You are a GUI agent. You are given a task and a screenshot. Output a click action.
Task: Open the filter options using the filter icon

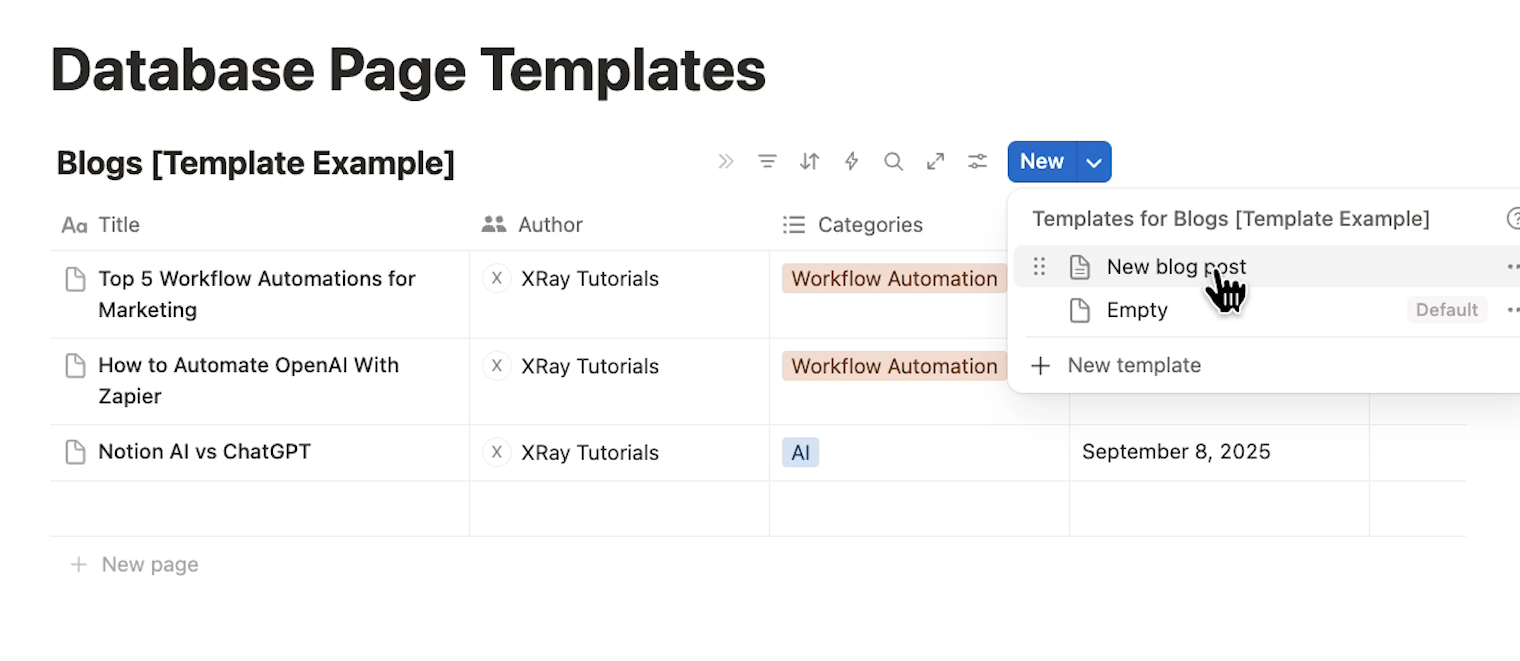point(768,161)
